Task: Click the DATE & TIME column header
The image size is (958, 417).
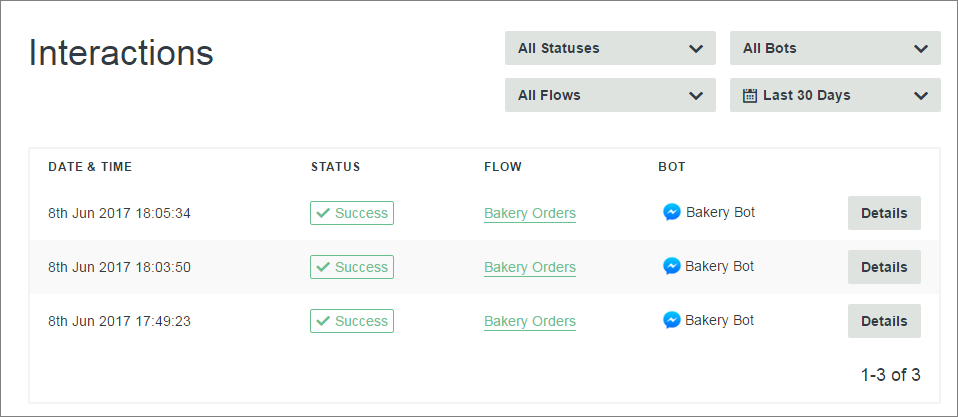Action: [x=90, y=167]
